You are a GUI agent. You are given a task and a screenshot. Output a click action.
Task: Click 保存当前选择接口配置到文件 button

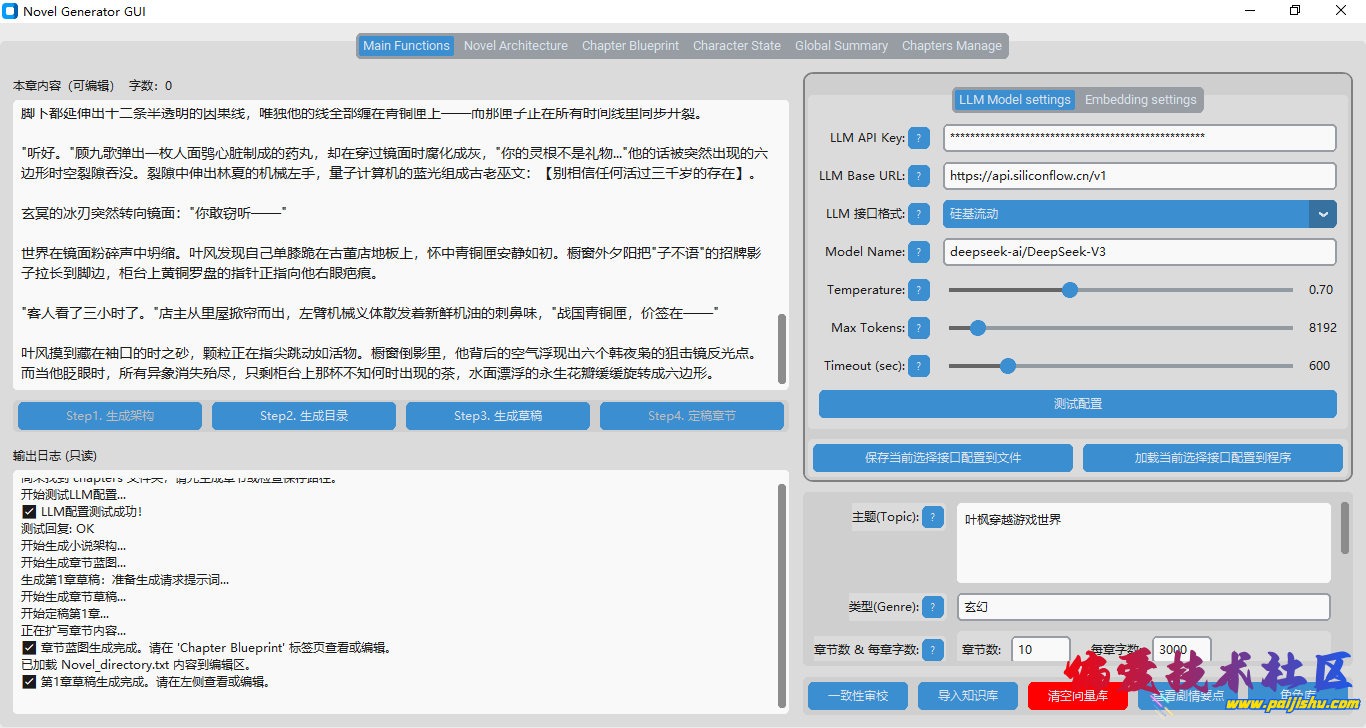[942, 458]
